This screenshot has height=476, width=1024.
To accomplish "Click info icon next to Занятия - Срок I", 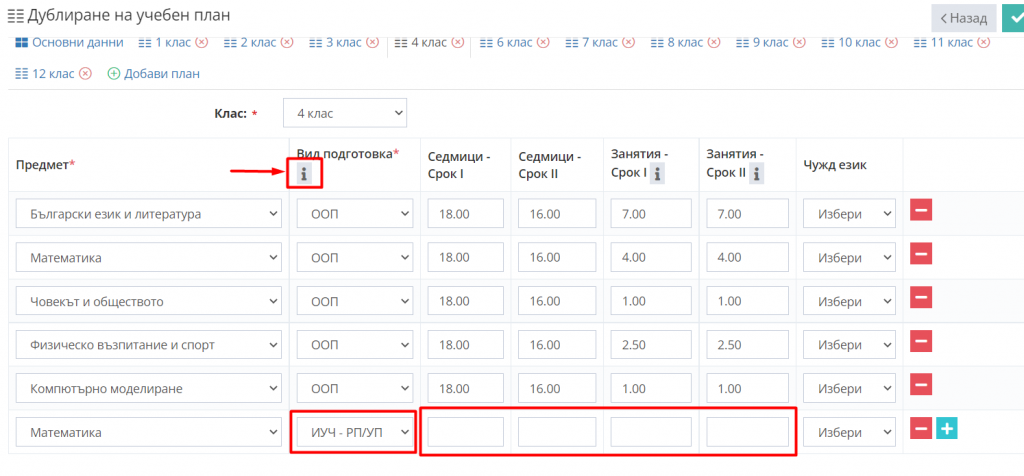I will pyautogui.click(x=658, y=174).
